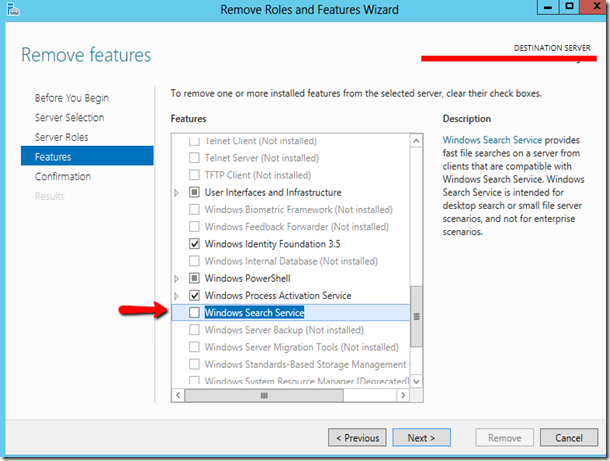Viewport: 610px width, 461px height.
Task: Click the Windows Server Backup checkbox
Action: point(194,330)
